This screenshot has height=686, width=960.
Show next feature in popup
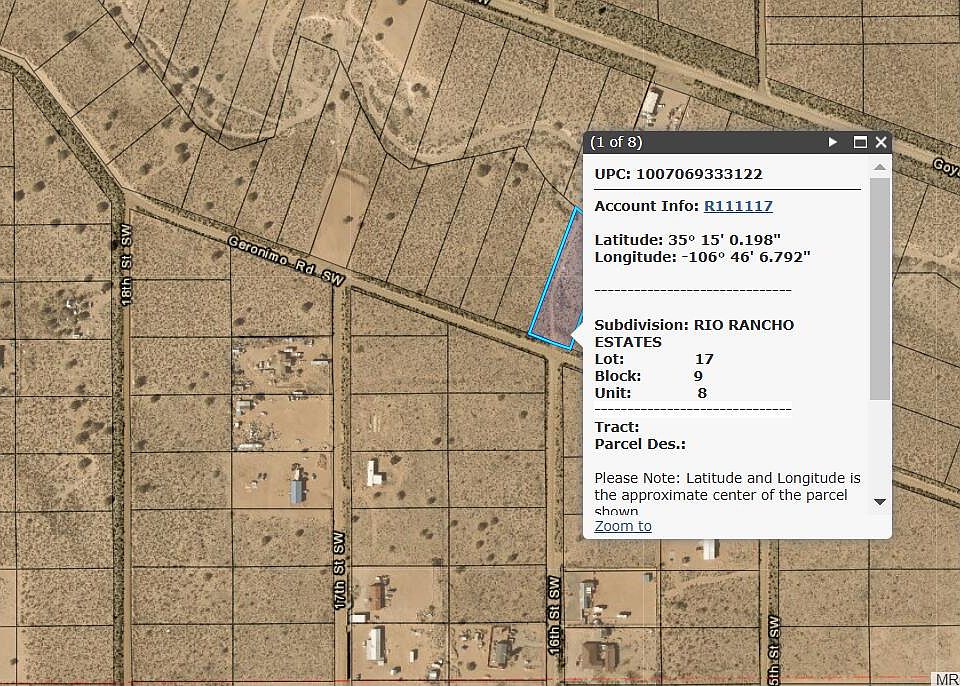(832, 142)
